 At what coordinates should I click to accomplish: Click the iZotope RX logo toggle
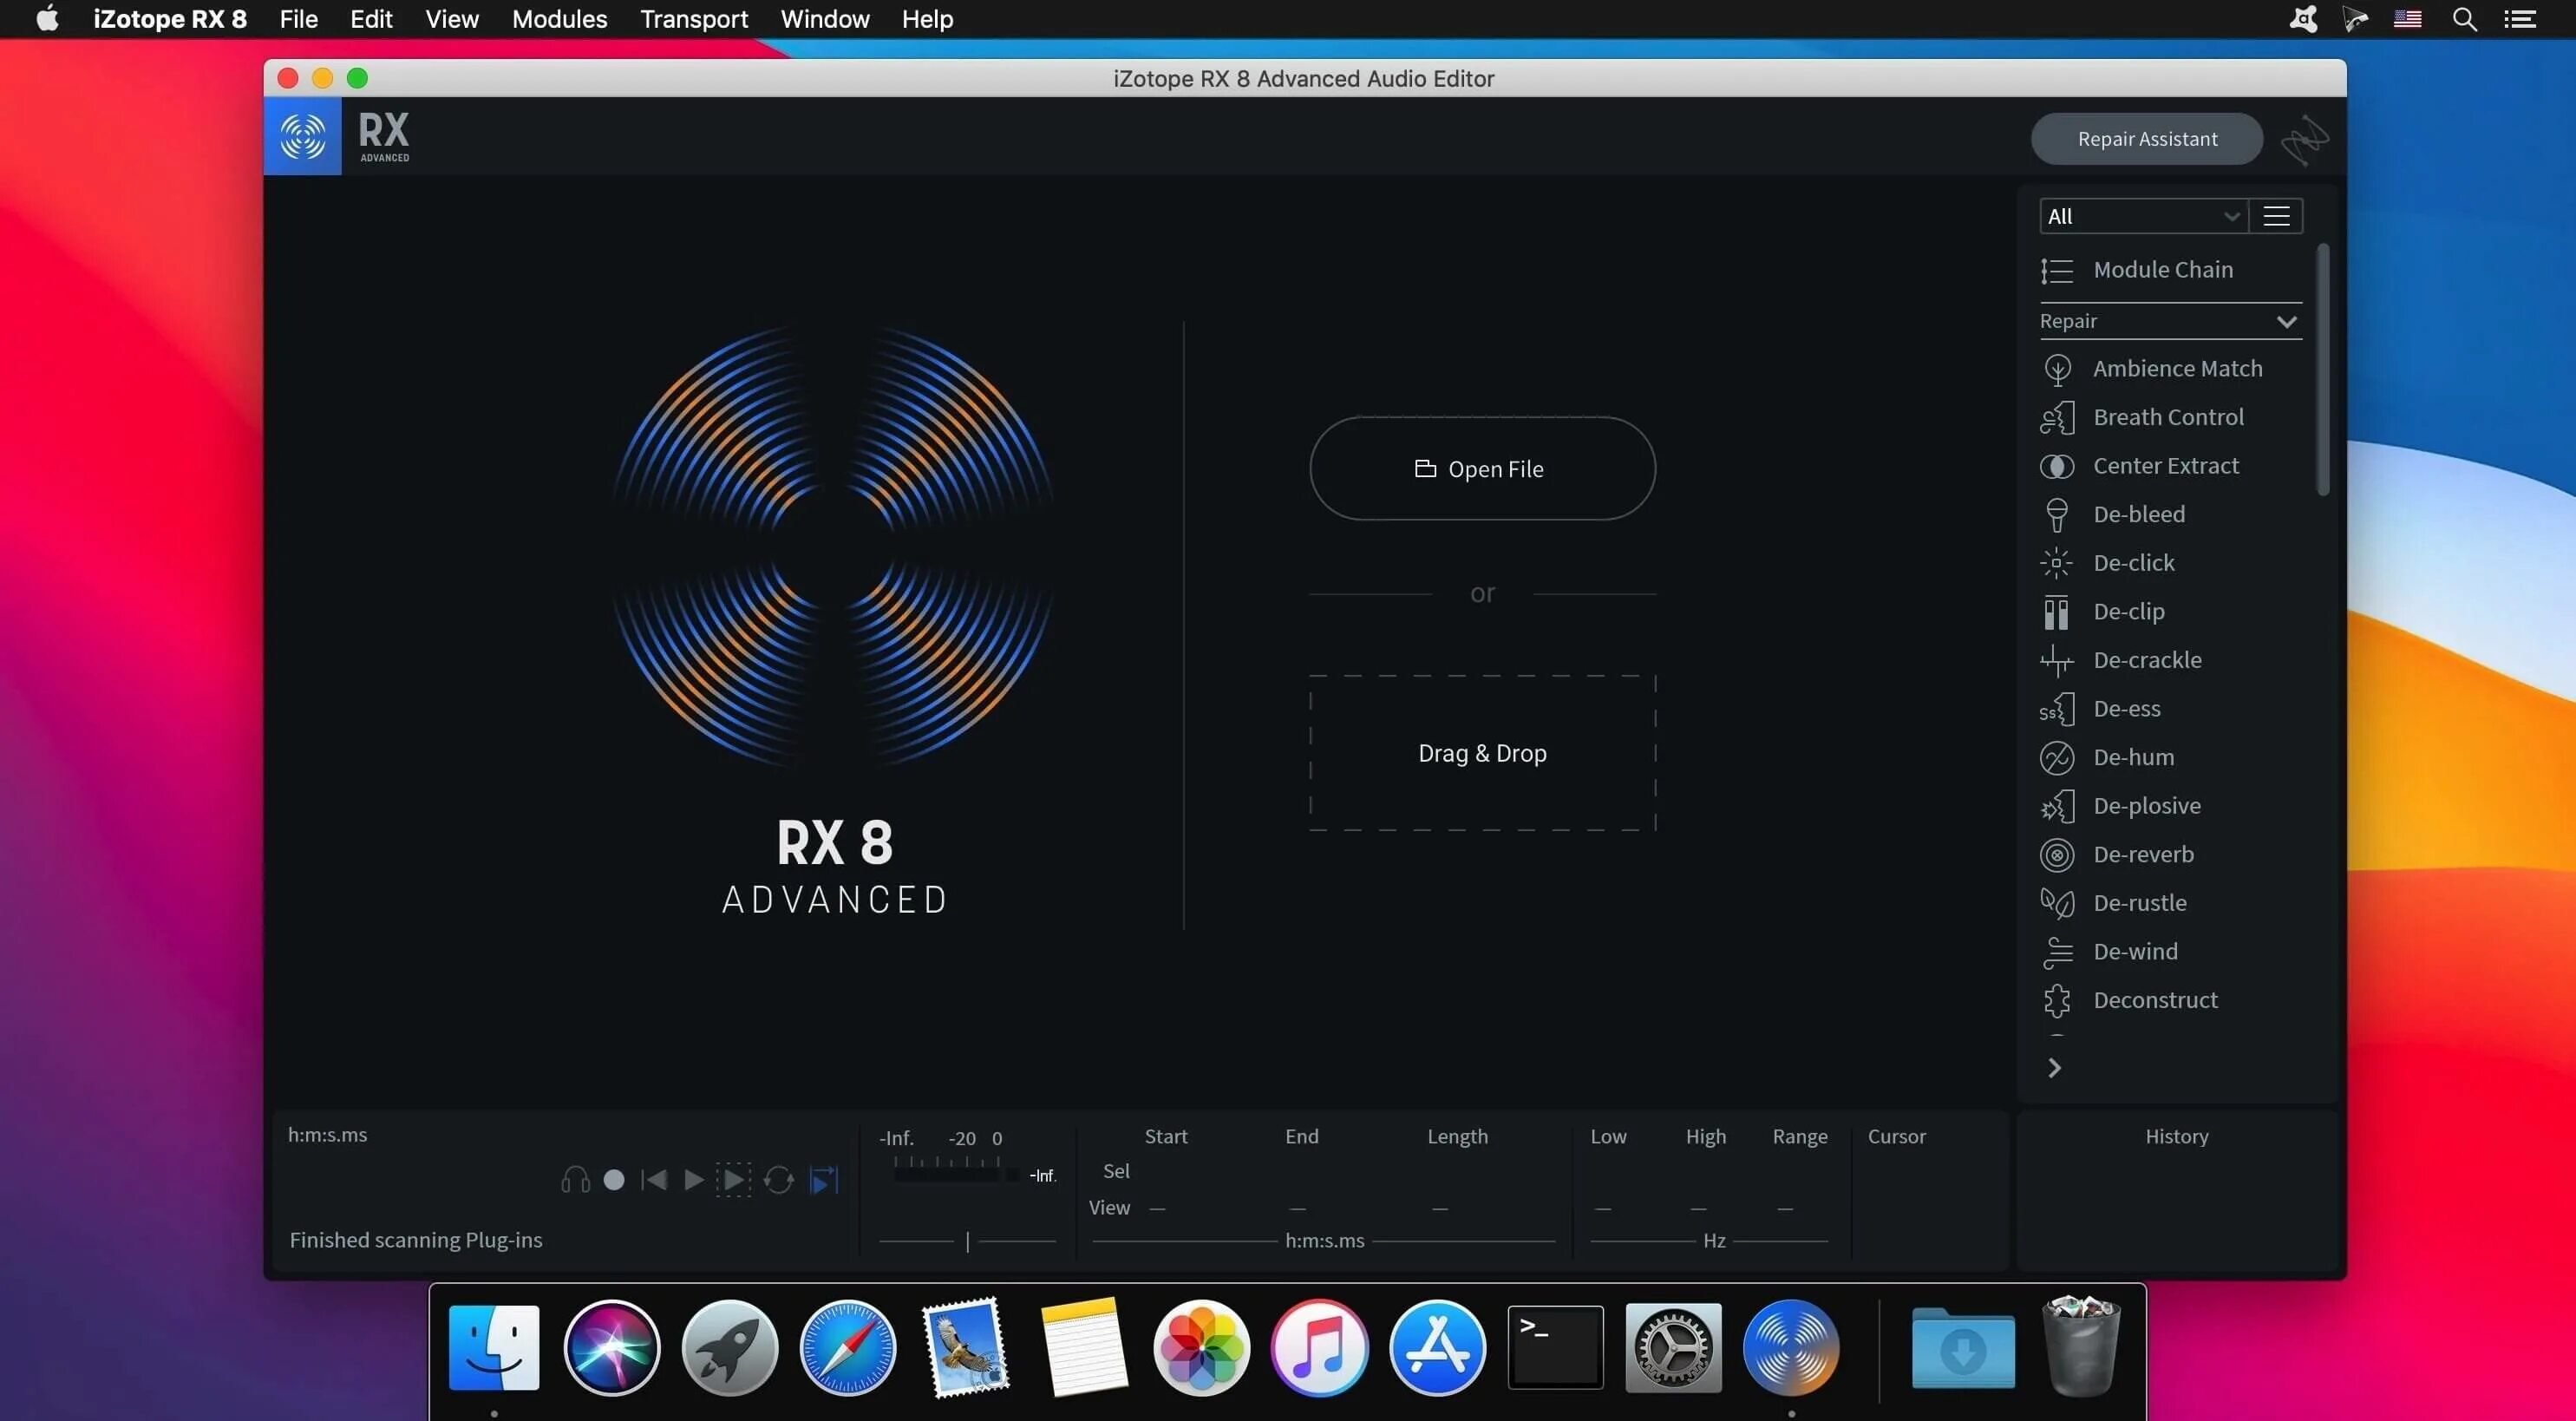303,136
